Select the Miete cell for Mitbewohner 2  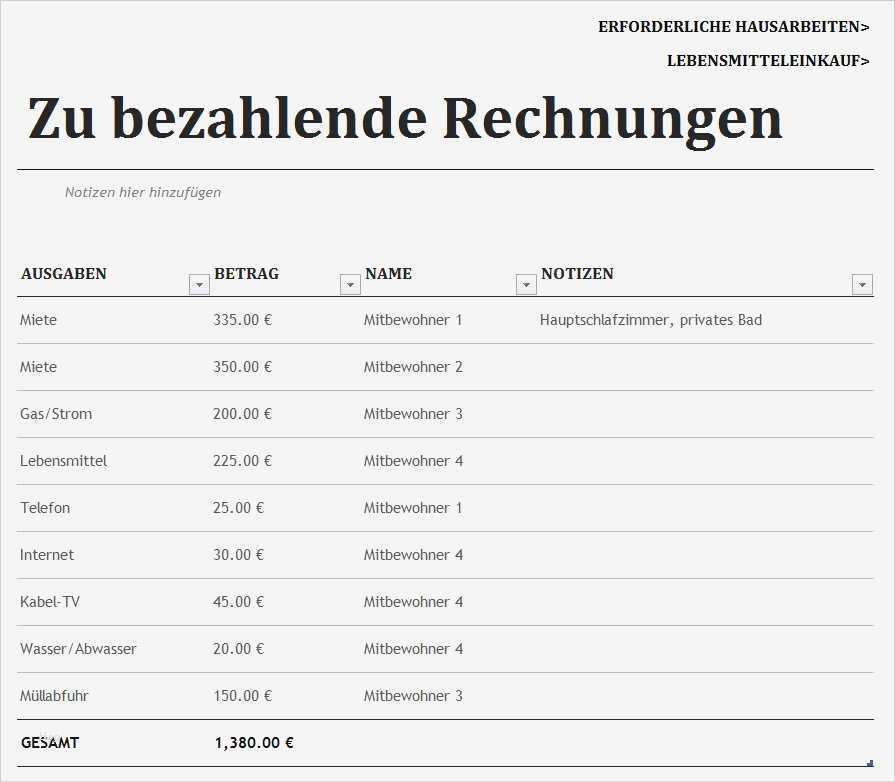(38, 366)
